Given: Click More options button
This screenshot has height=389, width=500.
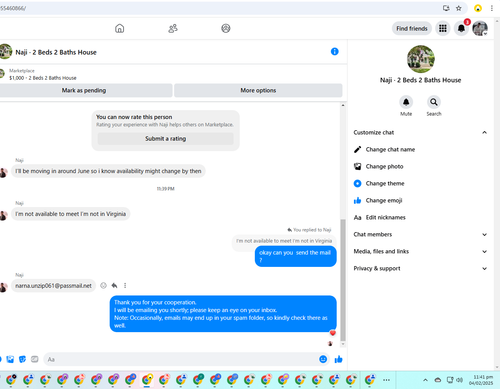Looking at the screenshot, I should 258,90.
